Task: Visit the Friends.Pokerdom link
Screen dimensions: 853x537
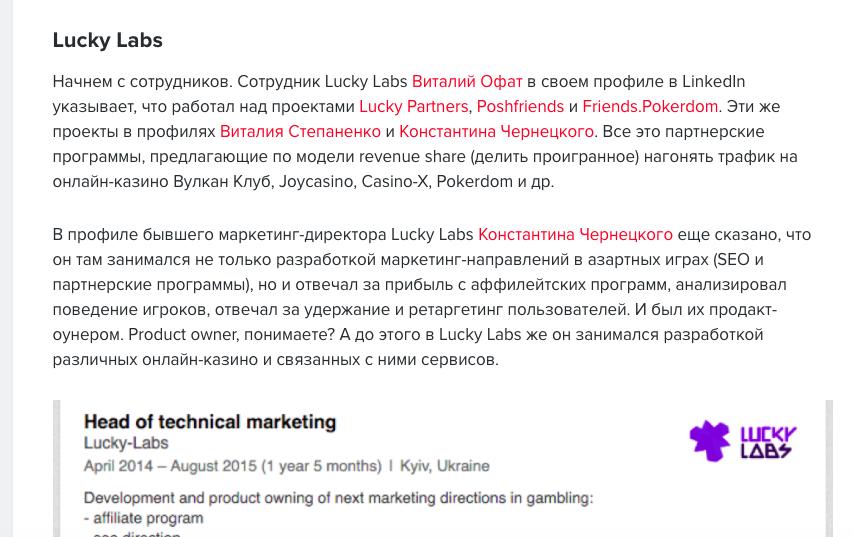Action: 650,107
